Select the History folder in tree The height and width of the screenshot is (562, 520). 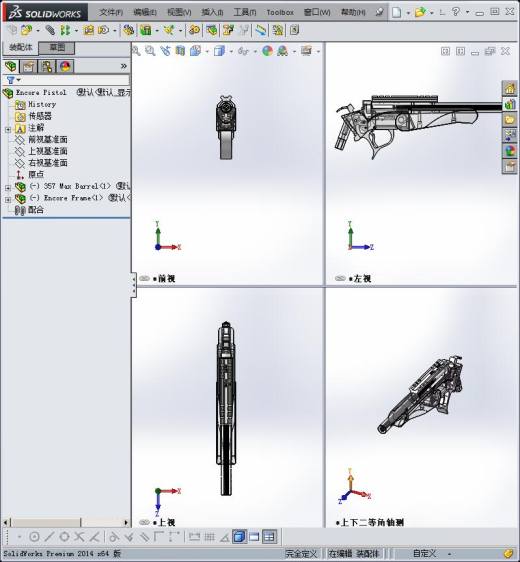[42, 104]
